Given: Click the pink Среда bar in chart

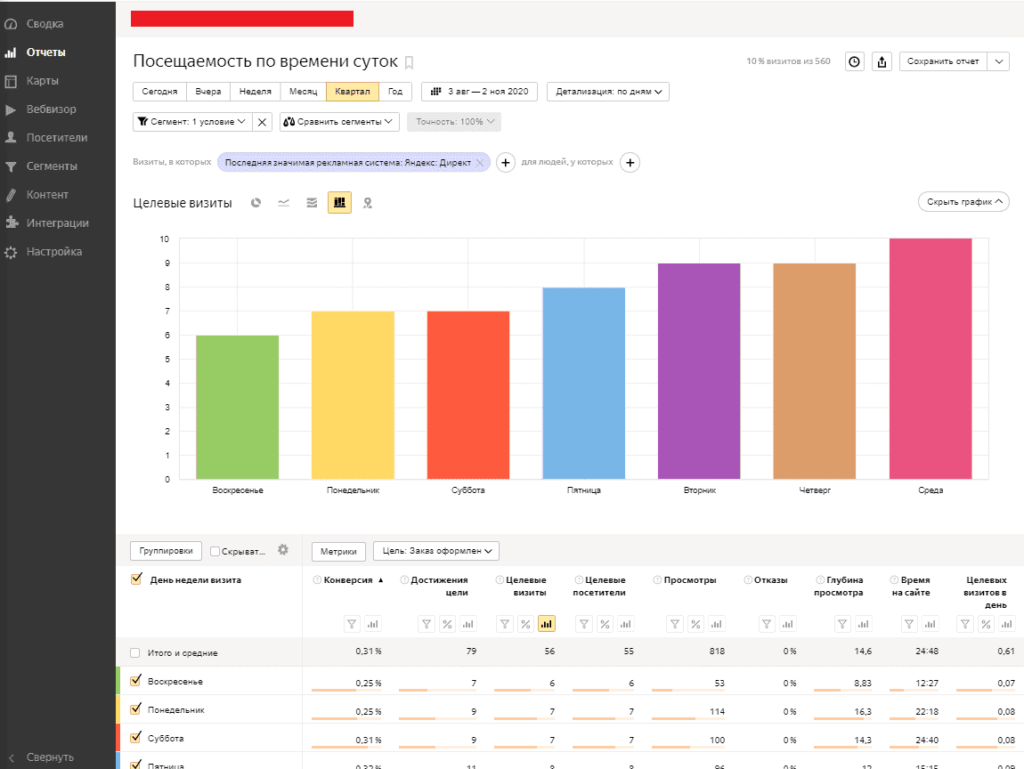Looking at the screenshot, I should [930, 359].
